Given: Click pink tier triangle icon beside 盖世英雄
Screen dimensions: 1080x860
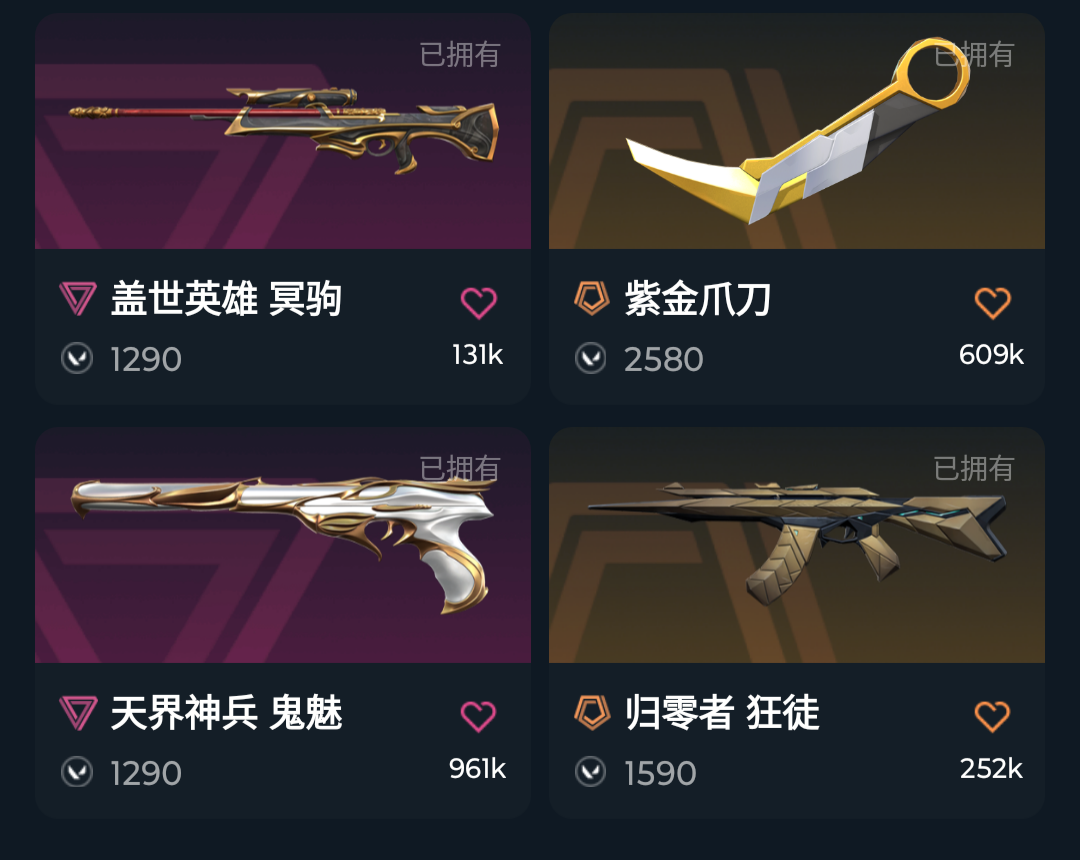Looking at the screenshot, I should click(77, 299).
